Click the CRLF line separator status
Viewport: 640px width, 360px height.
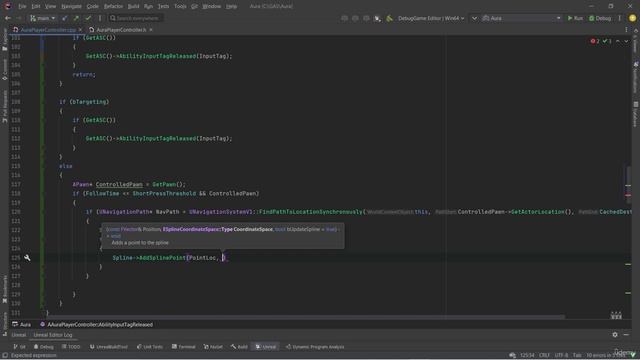click(x=544, y=355)
